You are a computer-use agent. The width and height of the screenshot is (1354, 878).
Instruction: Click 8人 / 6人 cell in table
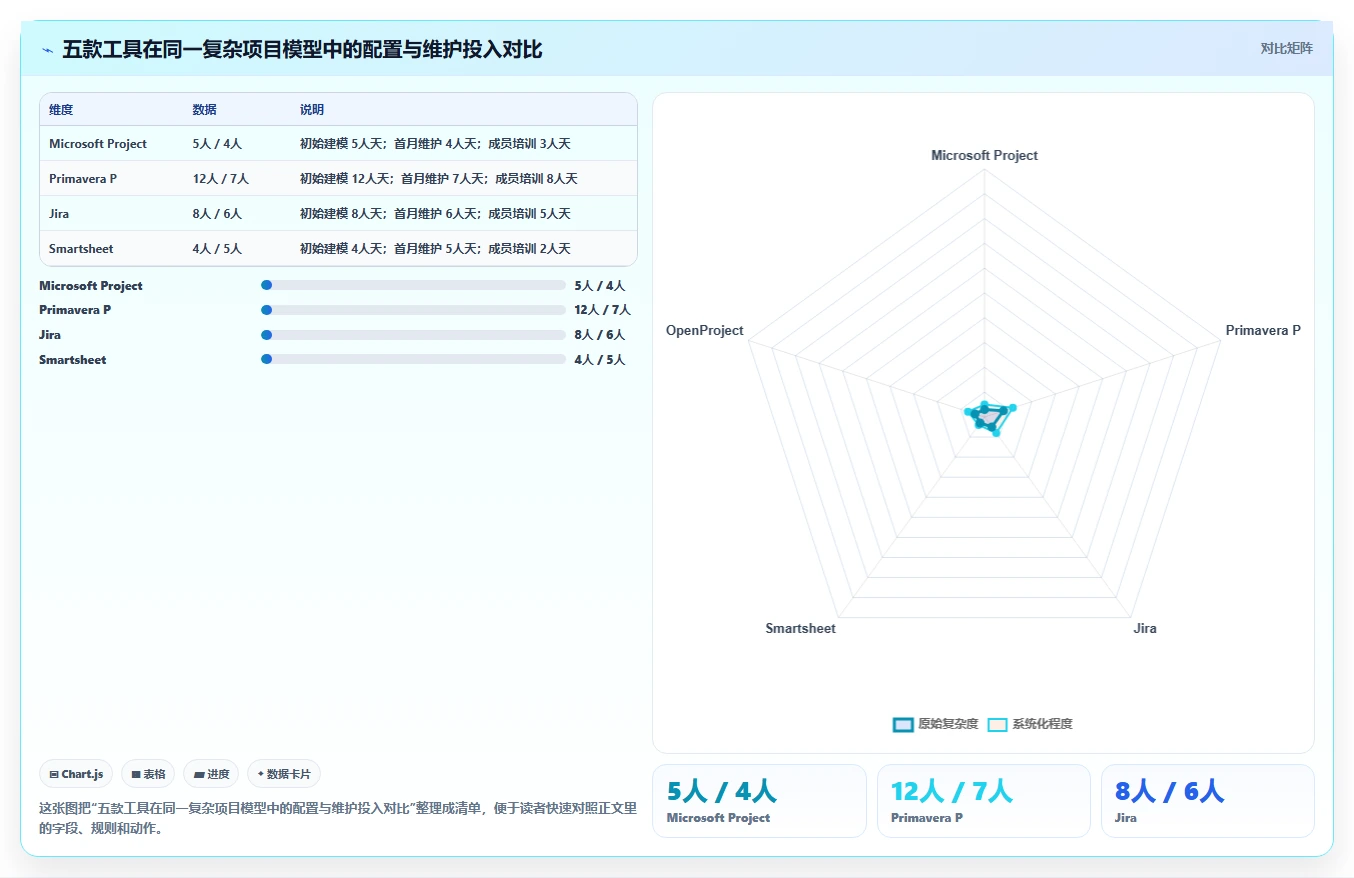[x=217, y=214]
